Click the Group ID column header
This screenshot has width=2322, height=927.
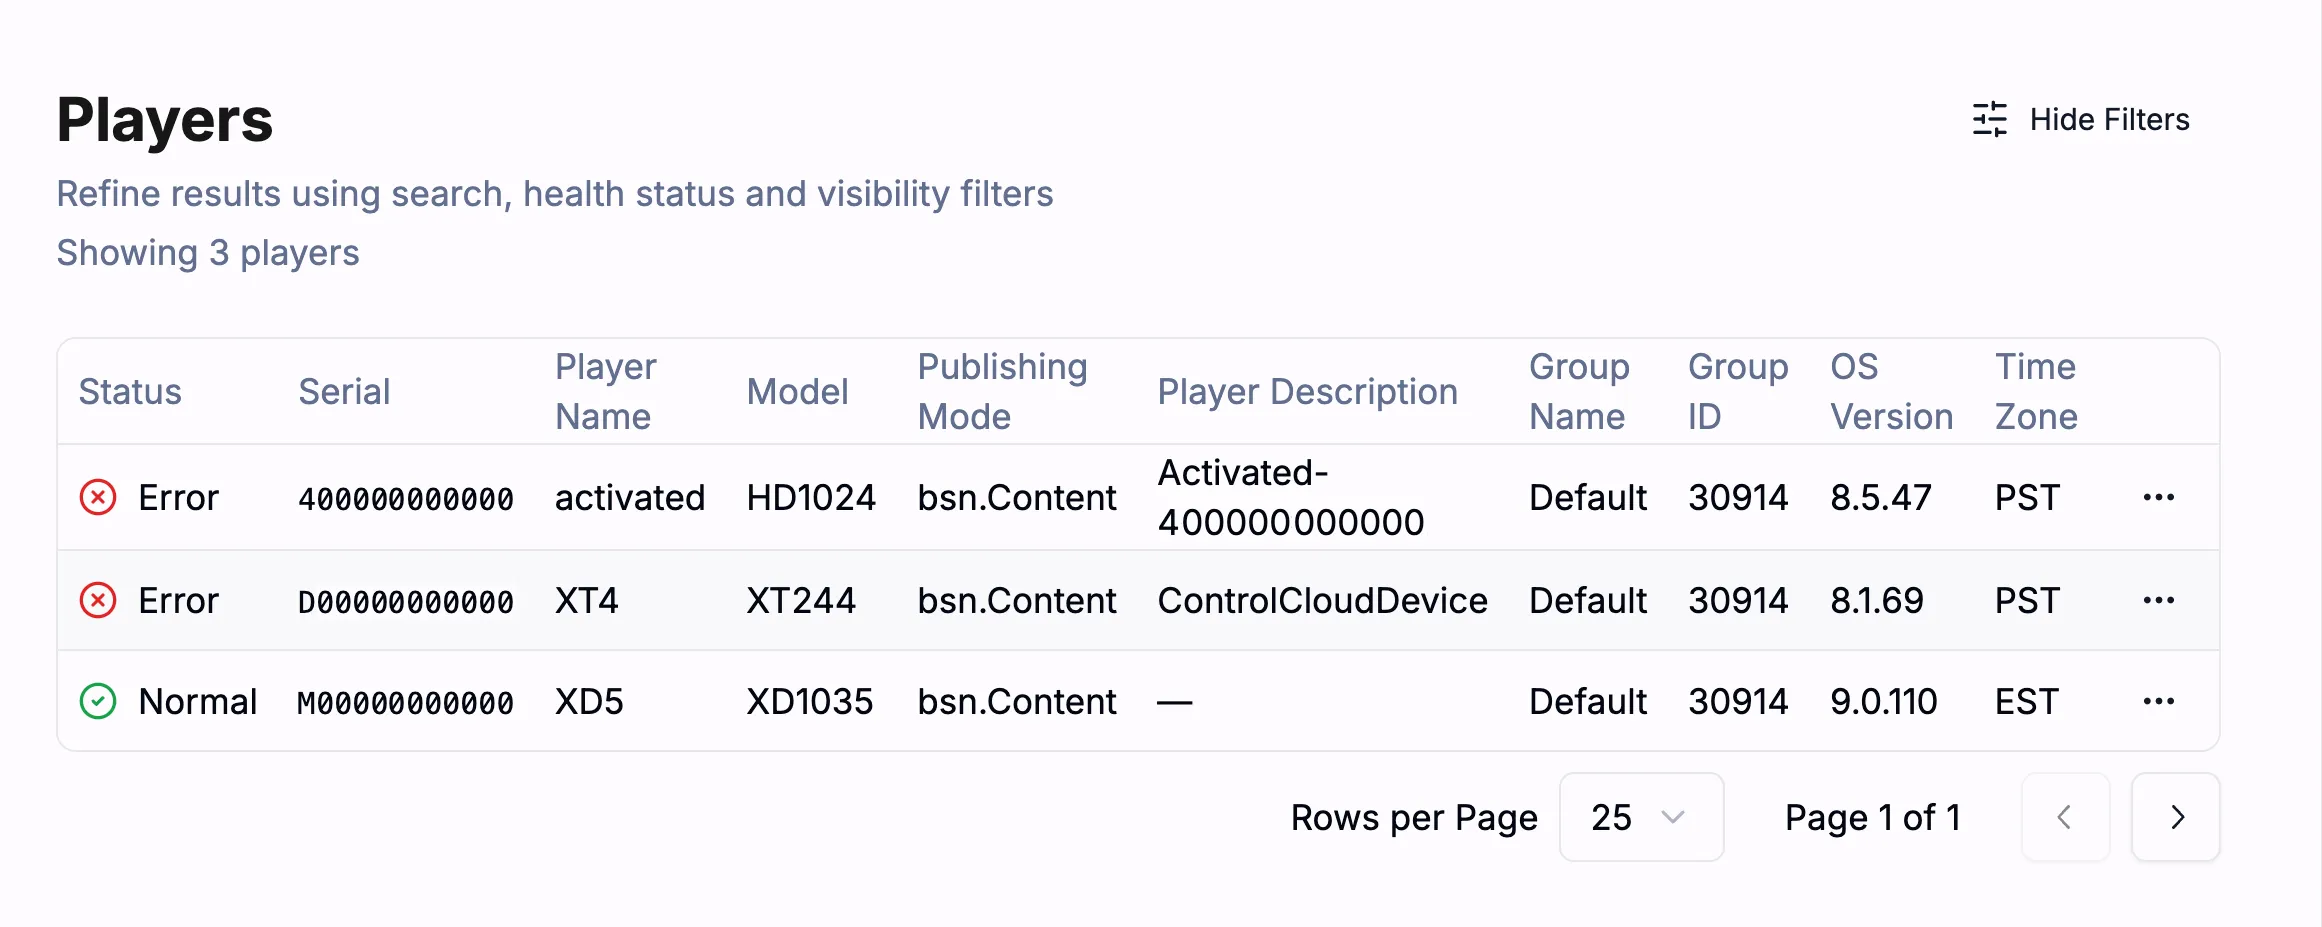pos(1738,391)
